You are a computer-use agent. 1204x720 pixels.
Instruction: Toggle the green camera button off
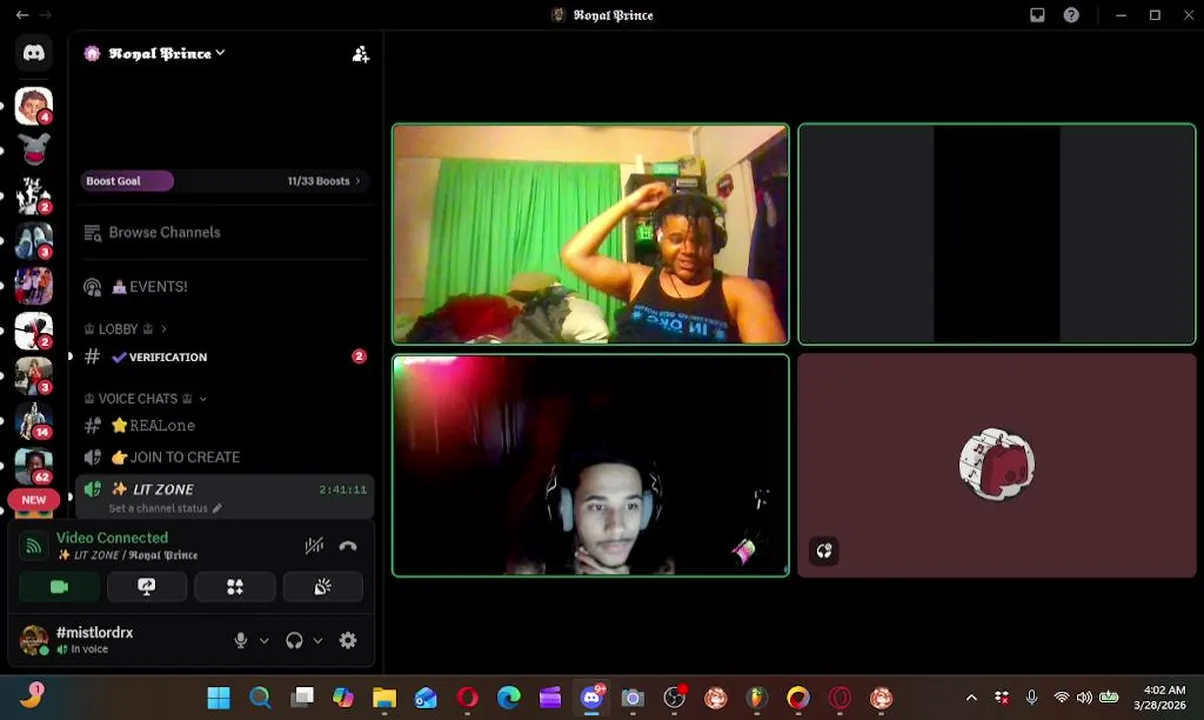(59, 587)
